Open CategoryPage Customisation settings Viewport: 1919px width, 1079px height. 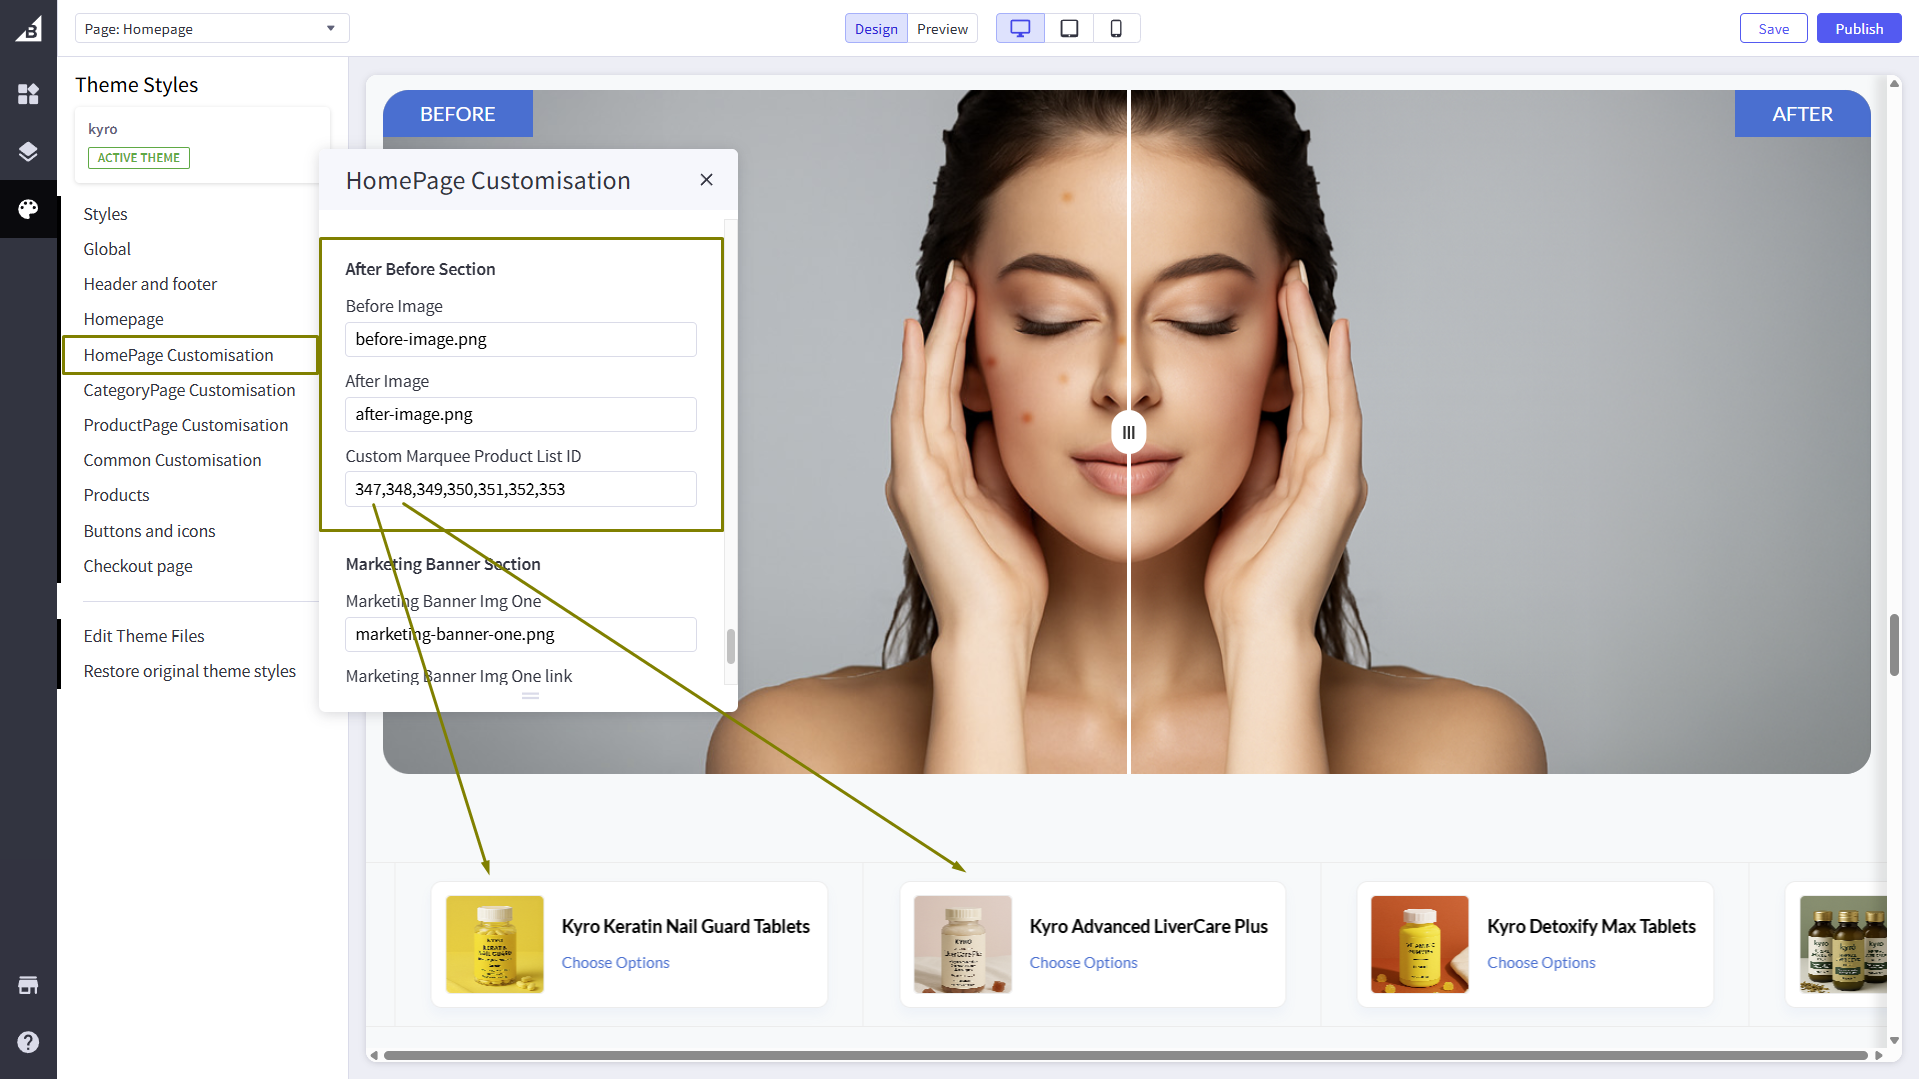189,390
